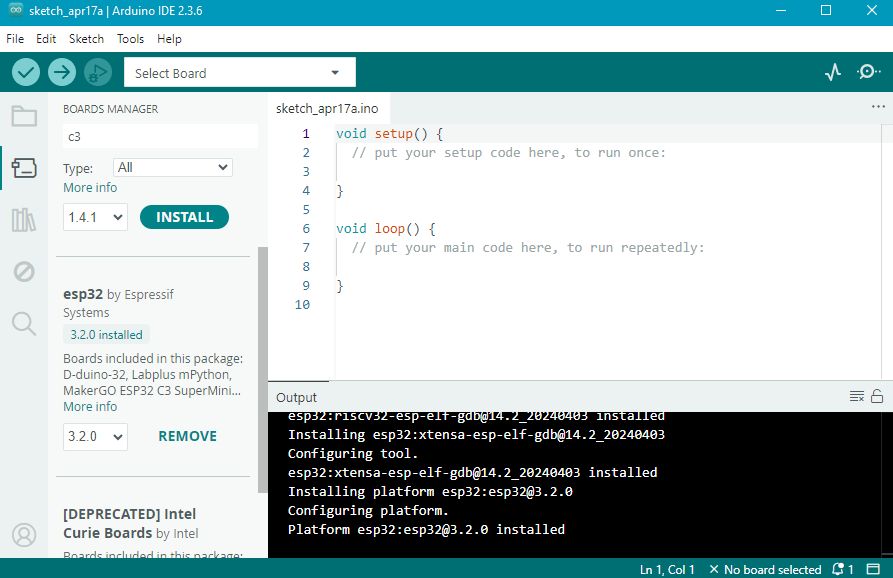Viewport: 893px width, 578px height.
Task: Start debugging with the Debug icon
Action: (97, 72)
